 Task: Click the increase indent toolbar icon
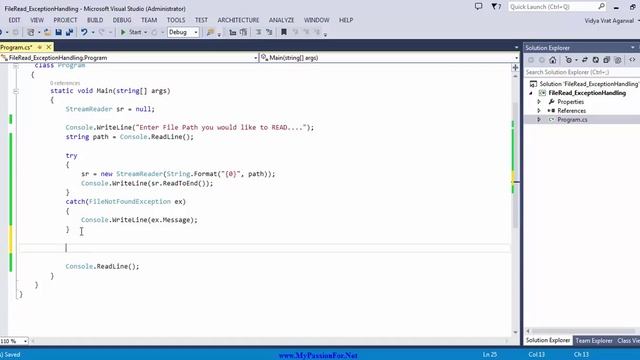point(244,32)
